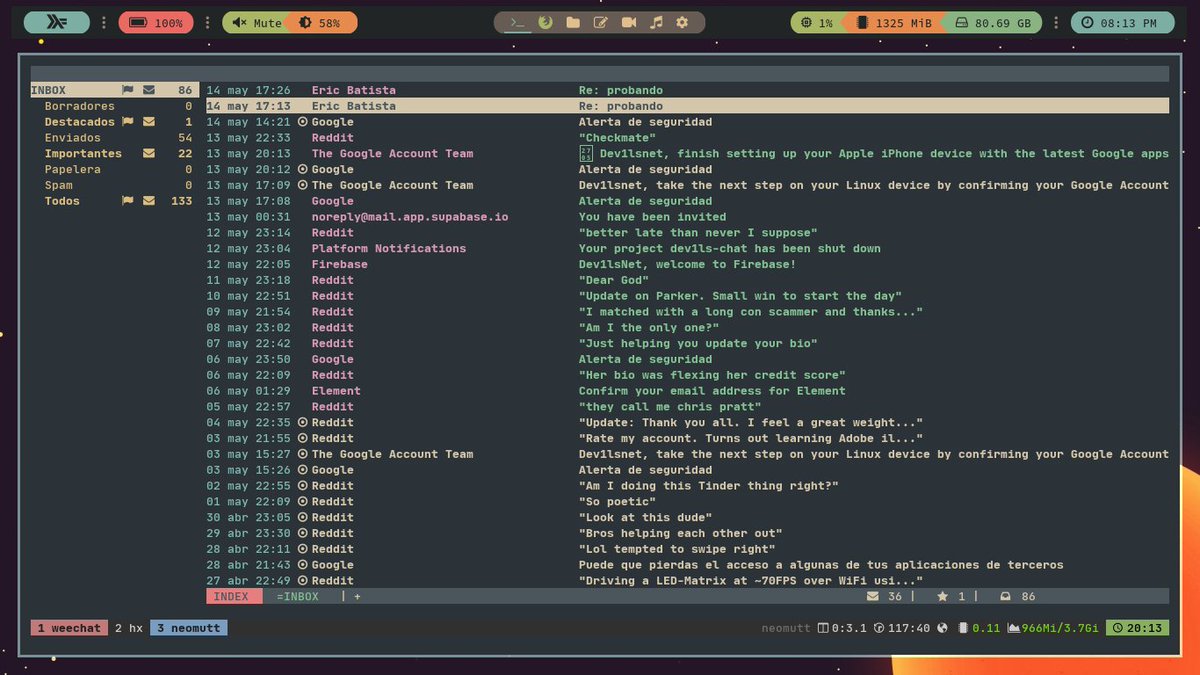
Task: Open Reddit message "Checkmate"
Action: 687,138
